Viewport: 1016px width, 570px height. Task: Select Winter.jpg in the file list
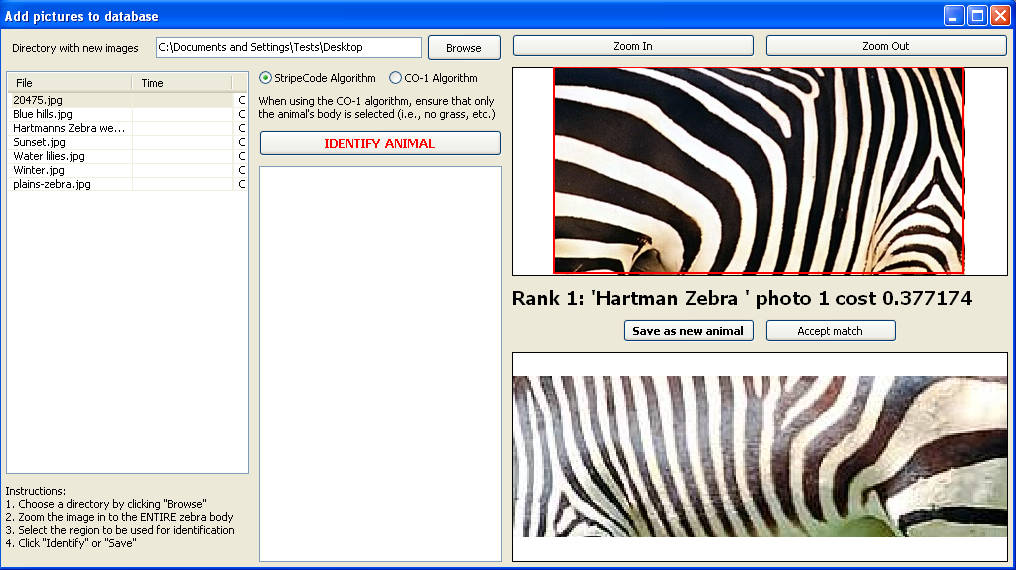click(36, 170)
